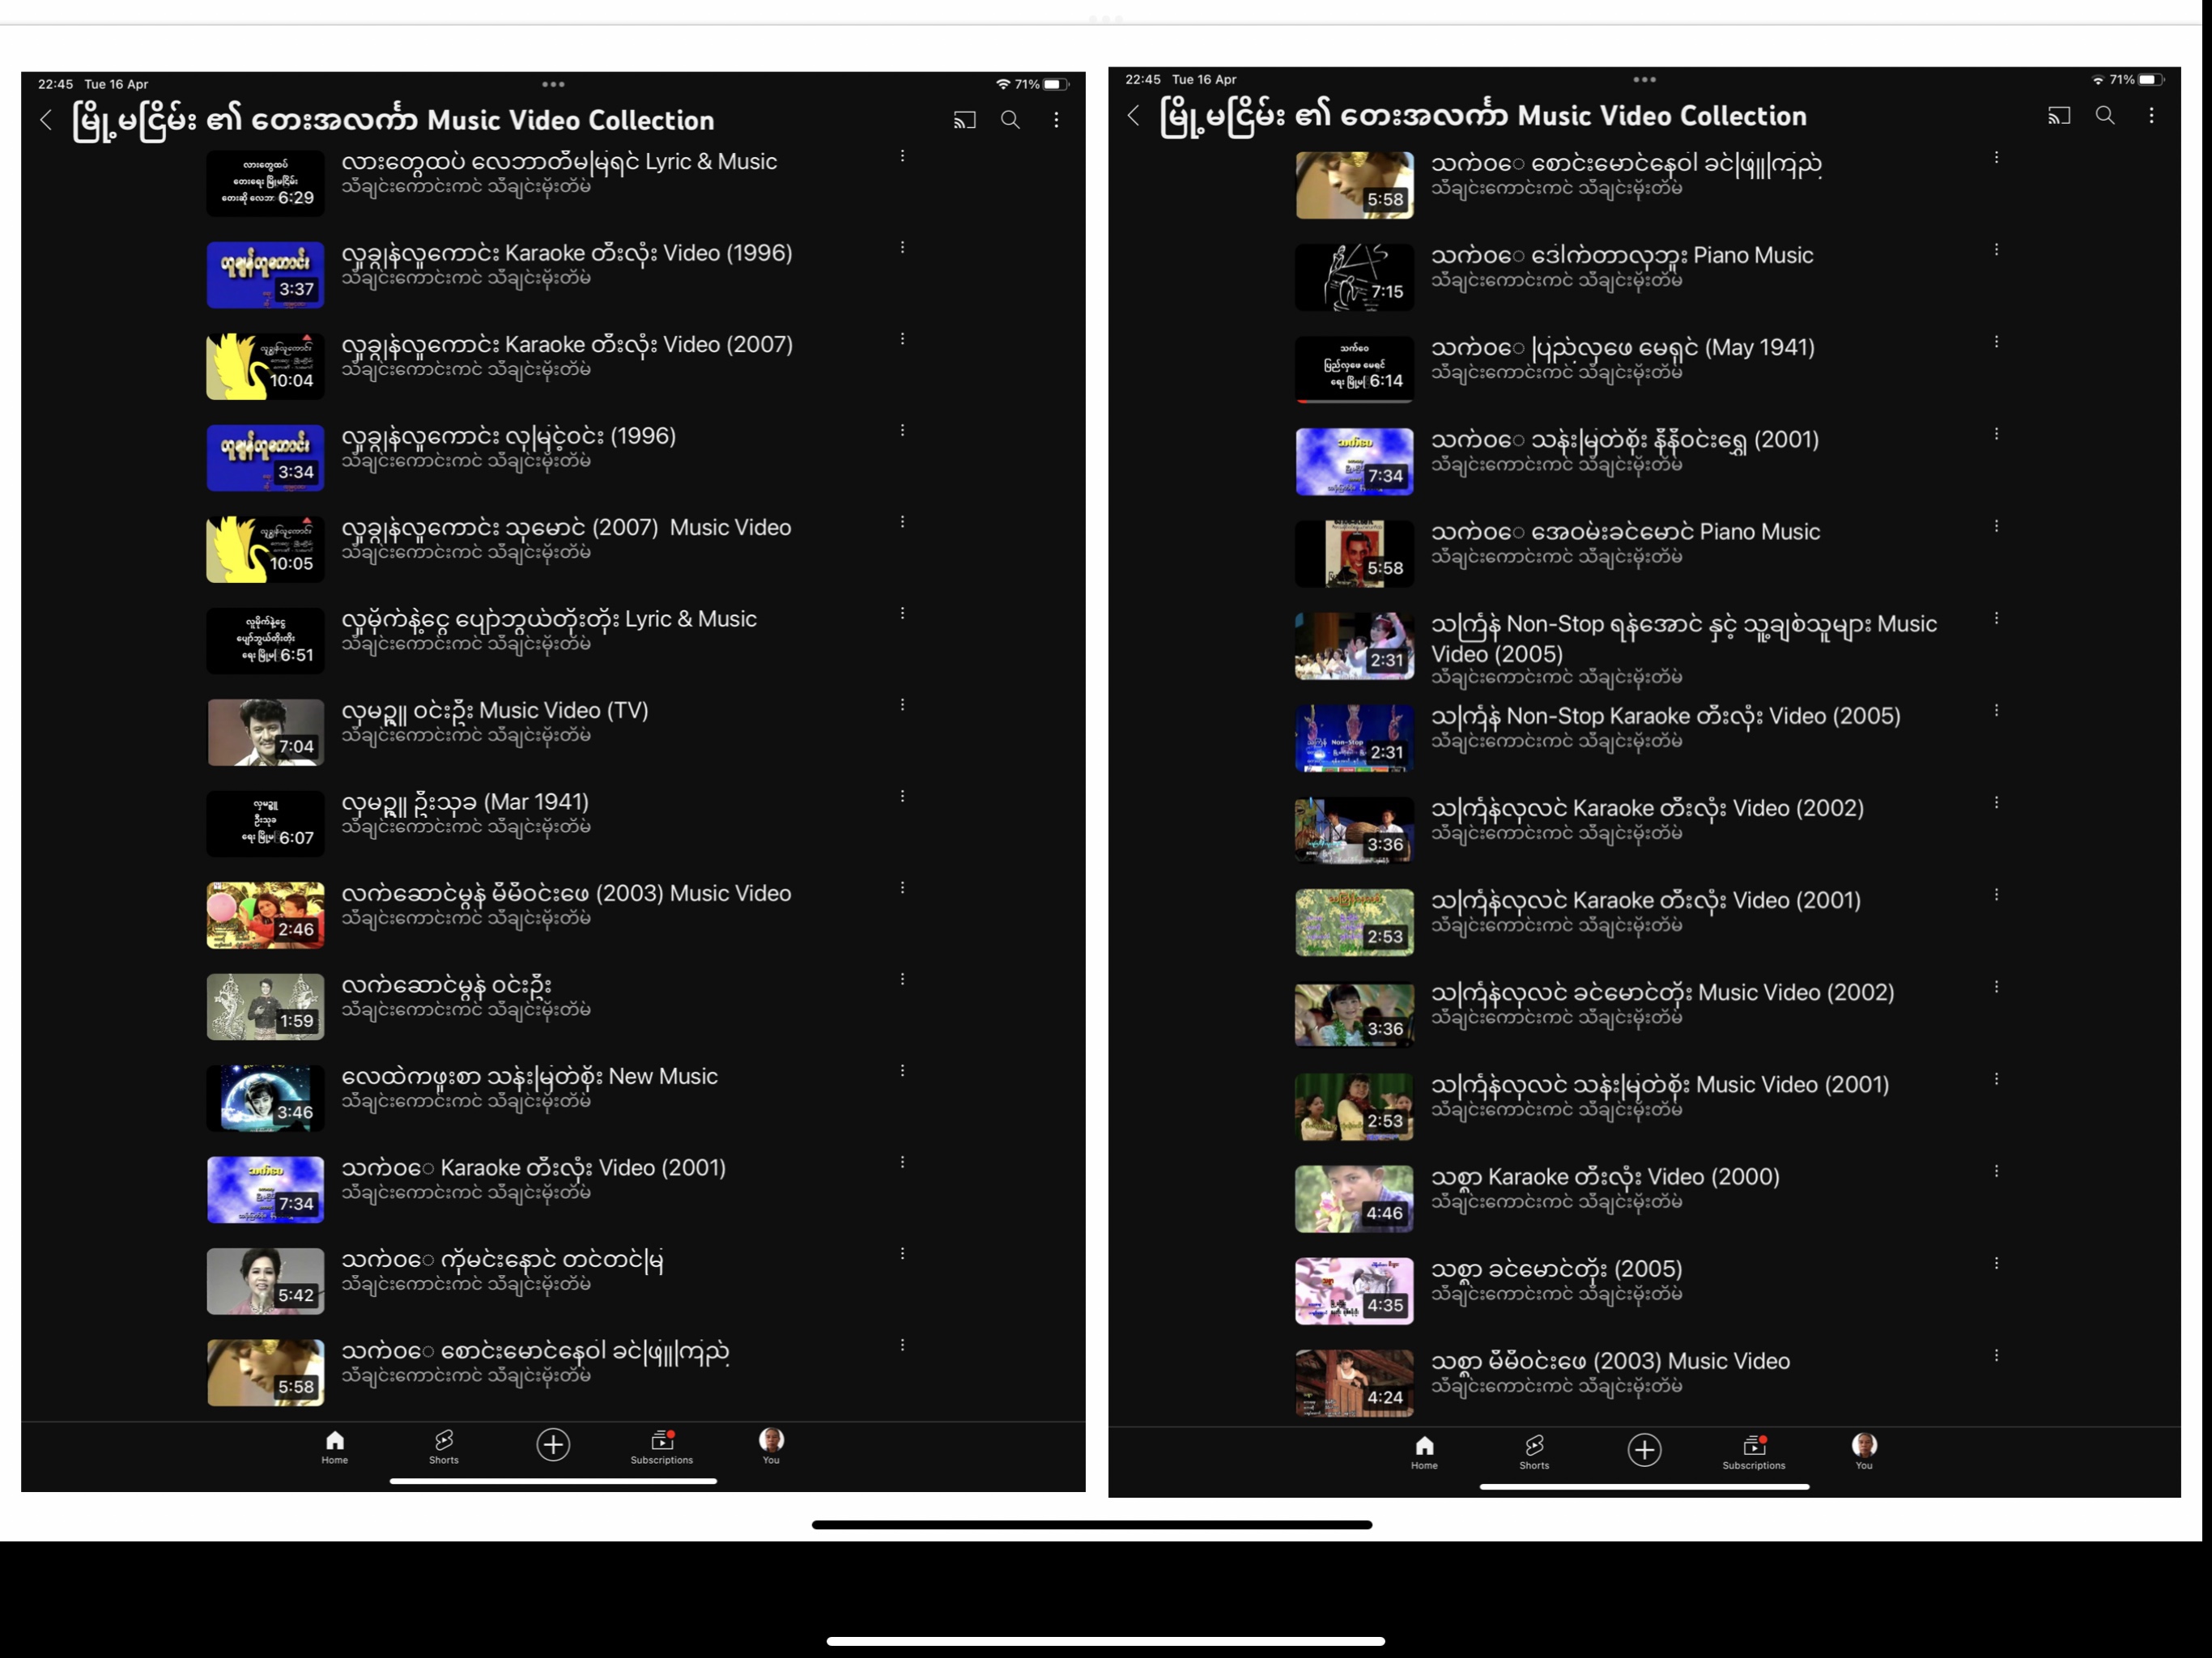2212x1658 pixels.
Task: Tap the create plus icon in right window
Action: pyautogui.click(x=1643, y=1449)
